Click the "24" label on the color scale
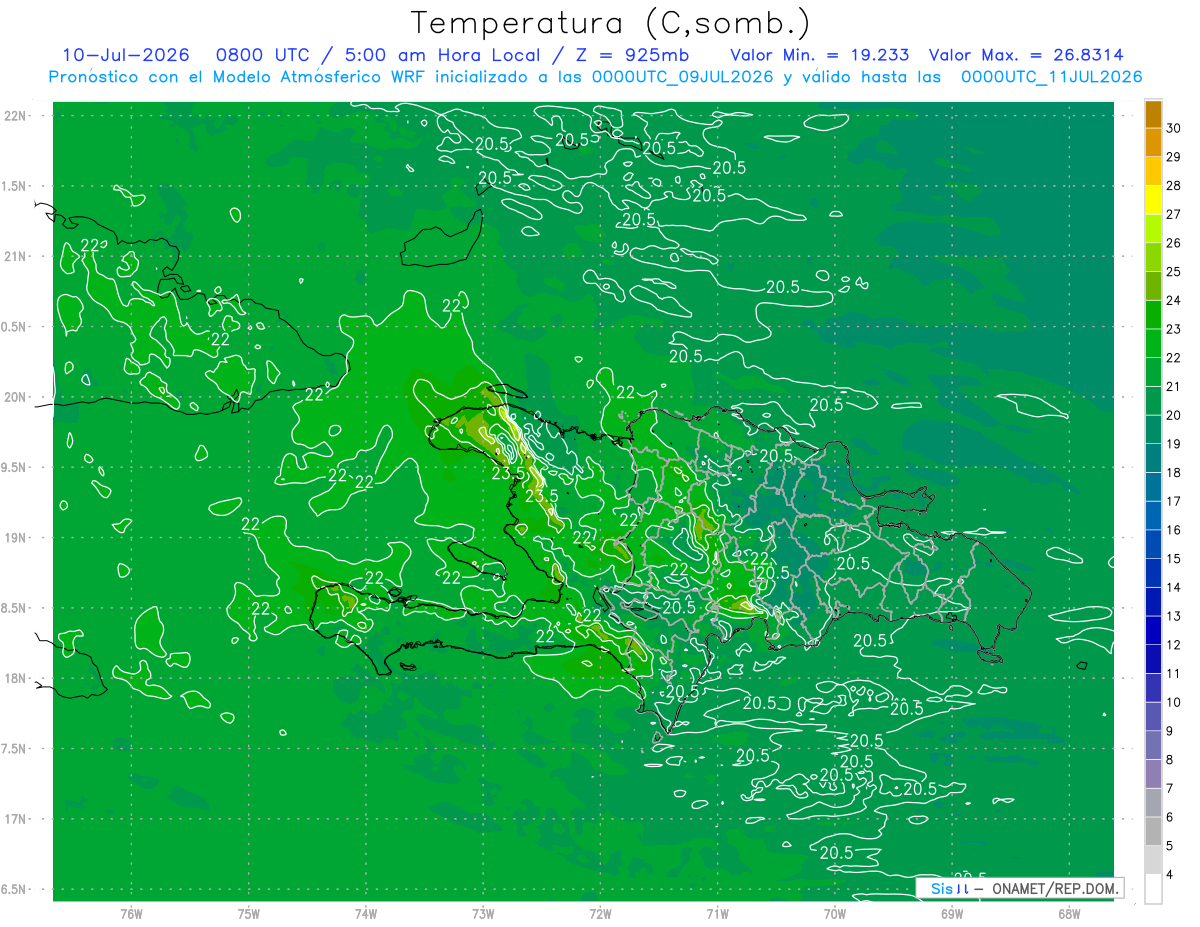Viewport: 1200px width, 927px height. [x=1173, y=300]
